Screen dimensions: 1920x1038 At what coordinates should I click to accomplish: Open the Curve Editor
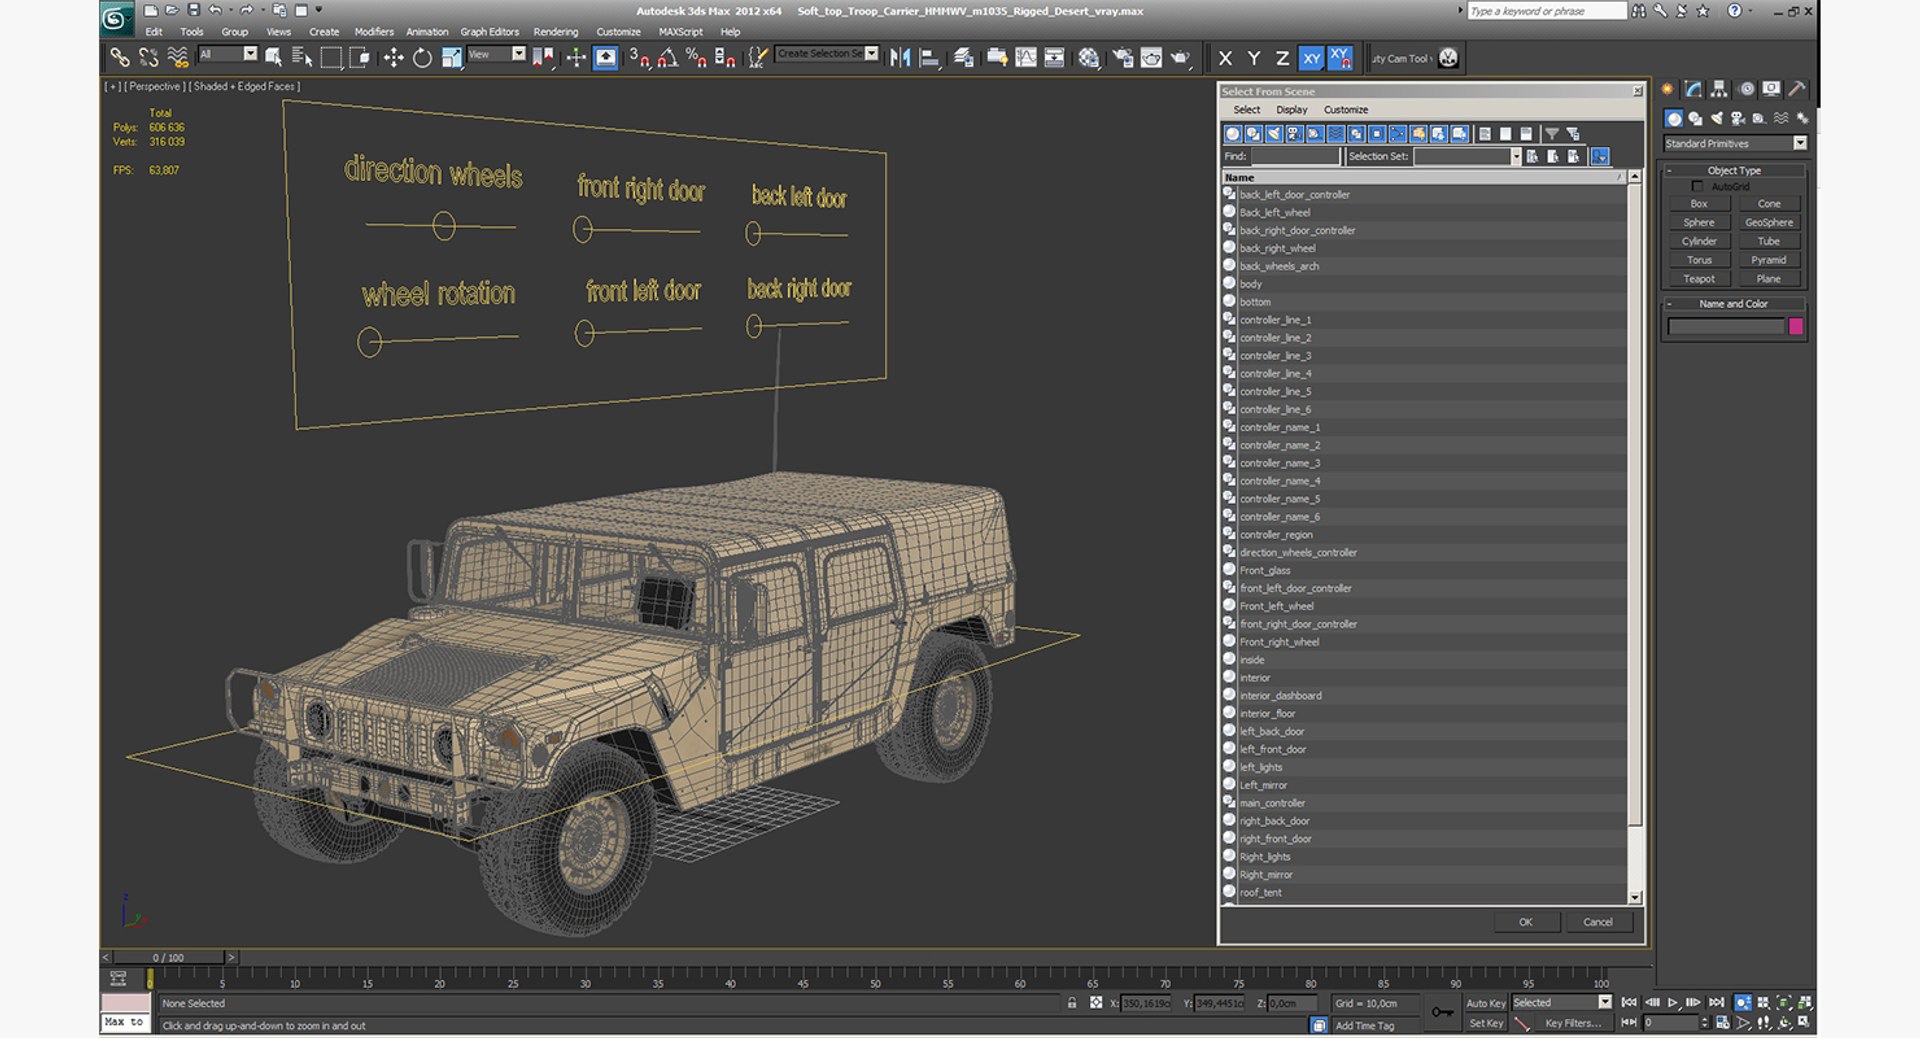[1026, 58]
